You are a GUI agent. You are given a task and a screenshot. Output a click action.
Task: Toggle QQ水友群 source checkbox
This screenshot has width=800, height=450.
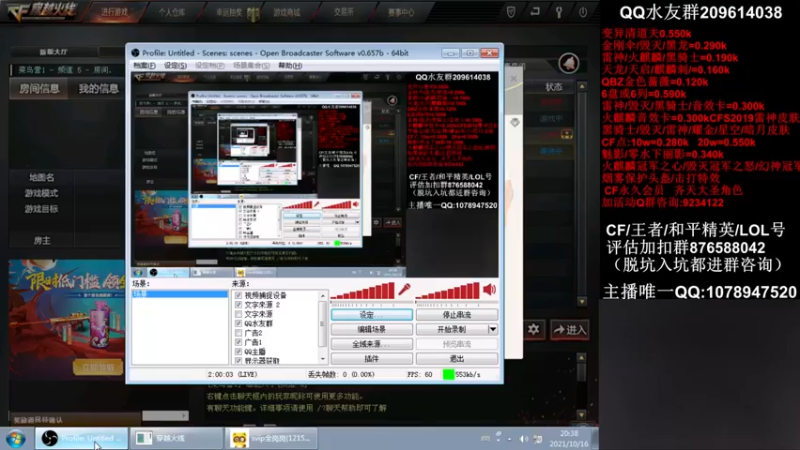coord(238,323)
